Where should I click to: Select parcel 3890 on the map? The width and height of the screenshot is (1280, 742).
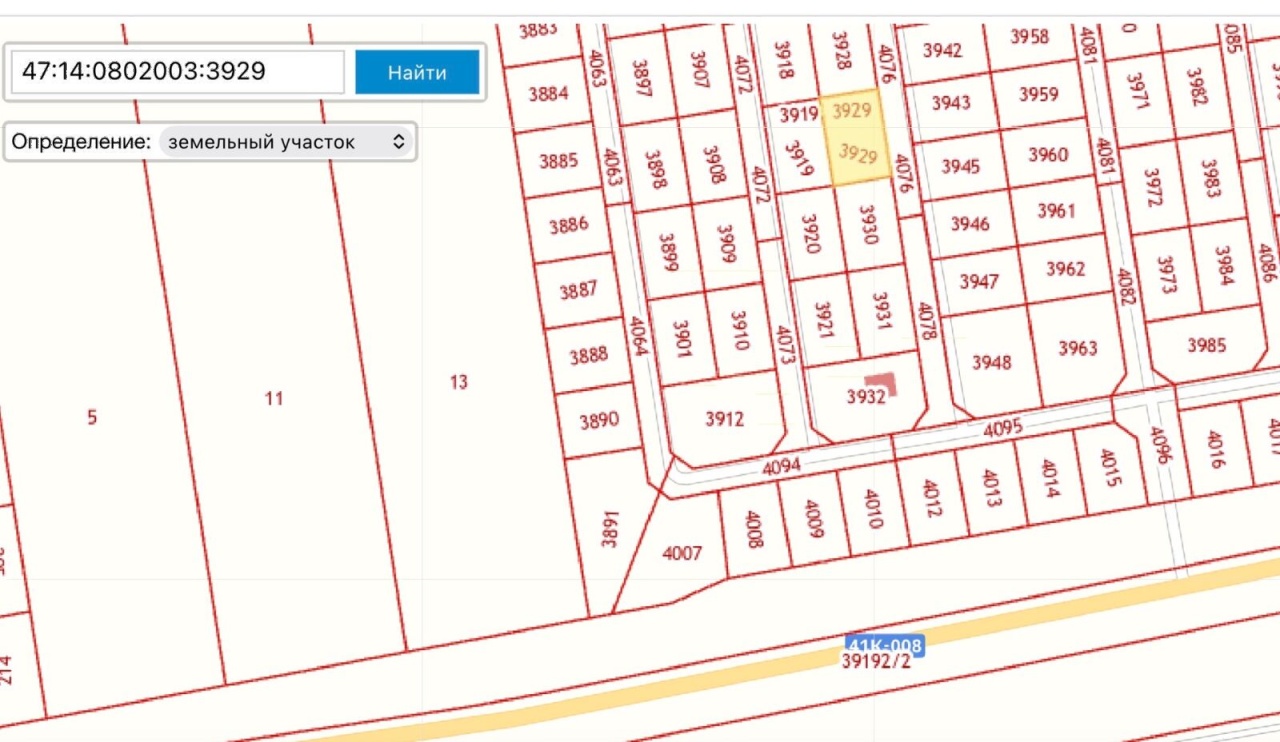click(599, 420)
